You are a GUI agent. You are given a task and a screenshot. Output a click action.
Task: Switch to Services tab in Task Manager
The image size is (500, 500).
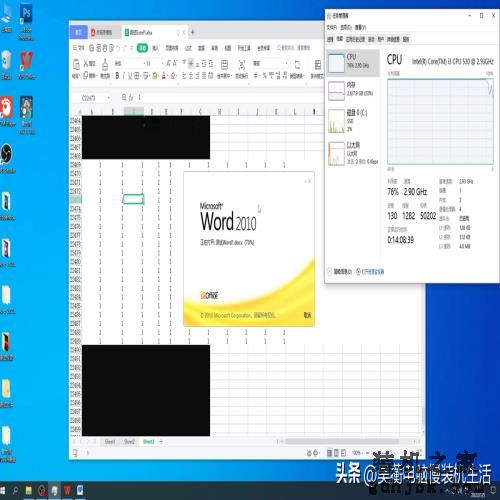pyautogui.click(x=406, y=39)
